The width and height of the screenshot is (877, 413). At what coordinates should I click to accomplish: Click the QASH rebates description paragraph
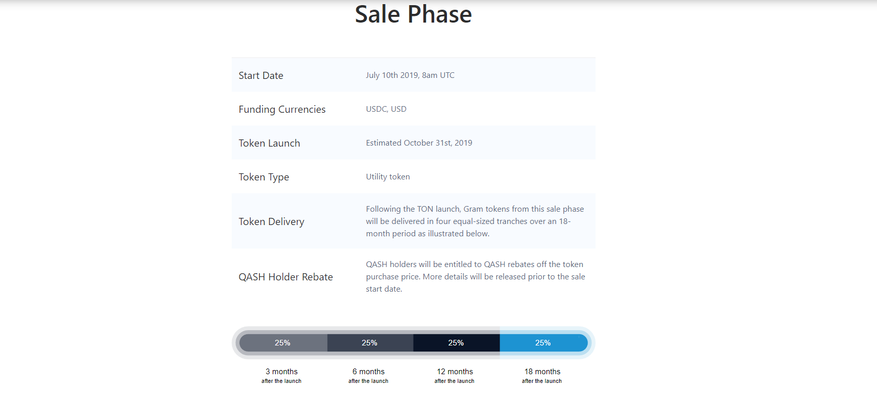coord(474,276)
